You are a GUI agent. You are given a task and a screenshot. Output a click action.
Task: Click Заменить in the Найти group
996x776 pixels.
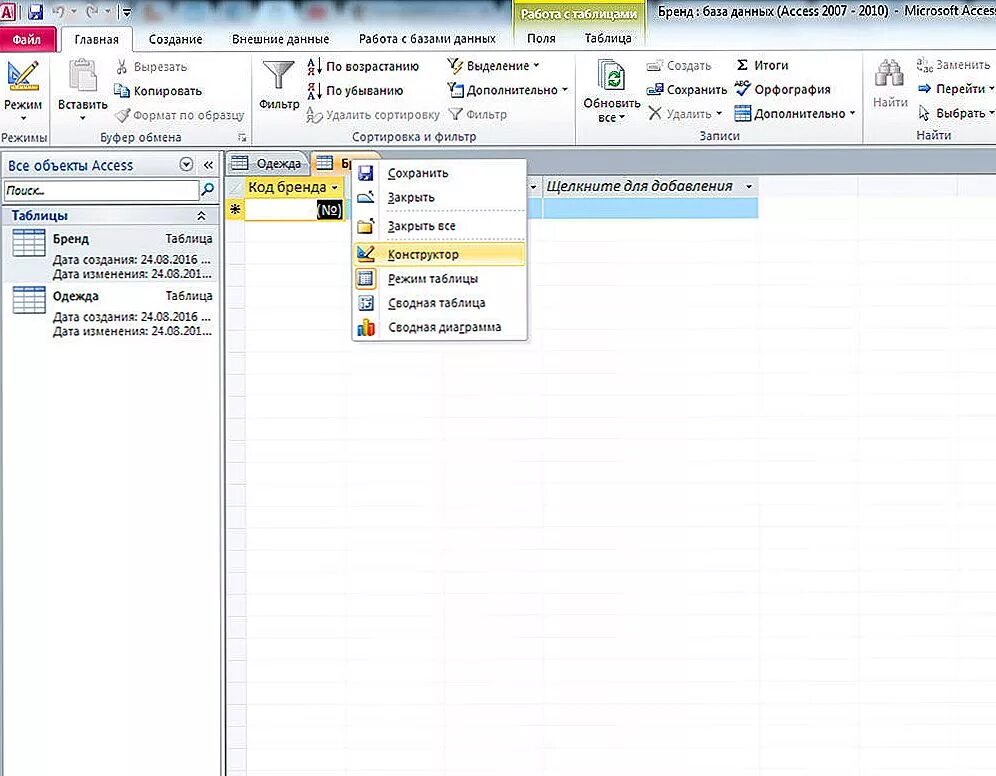pyautogui.click(x=953, y=64)
